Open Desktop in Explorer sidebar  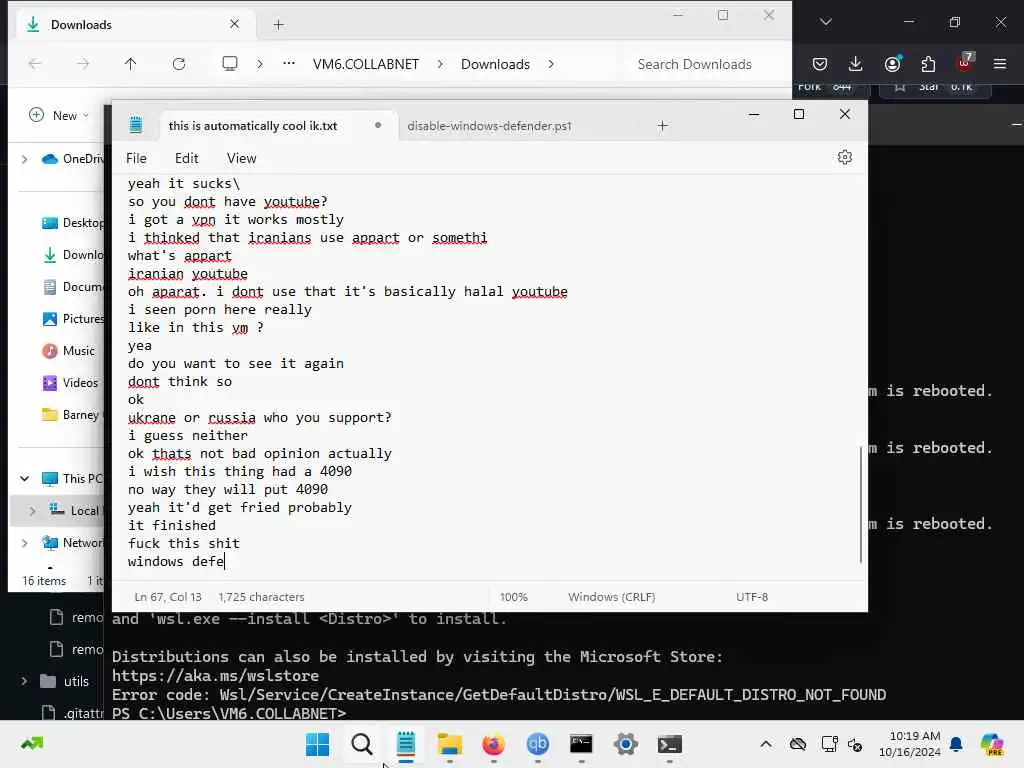(x=72, y=223)
